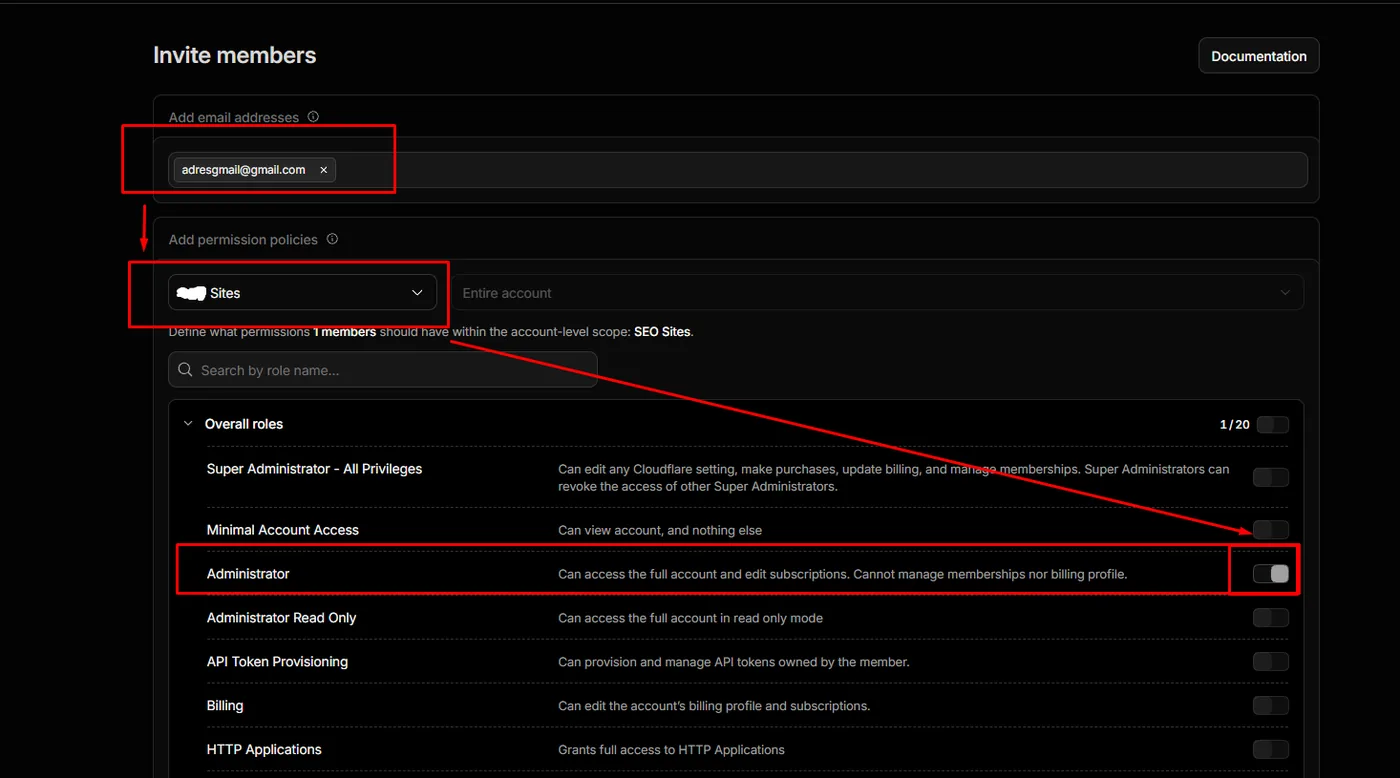1400x778 pixels.
Task: Click the Administrator role name
Action: coord(248,574)
